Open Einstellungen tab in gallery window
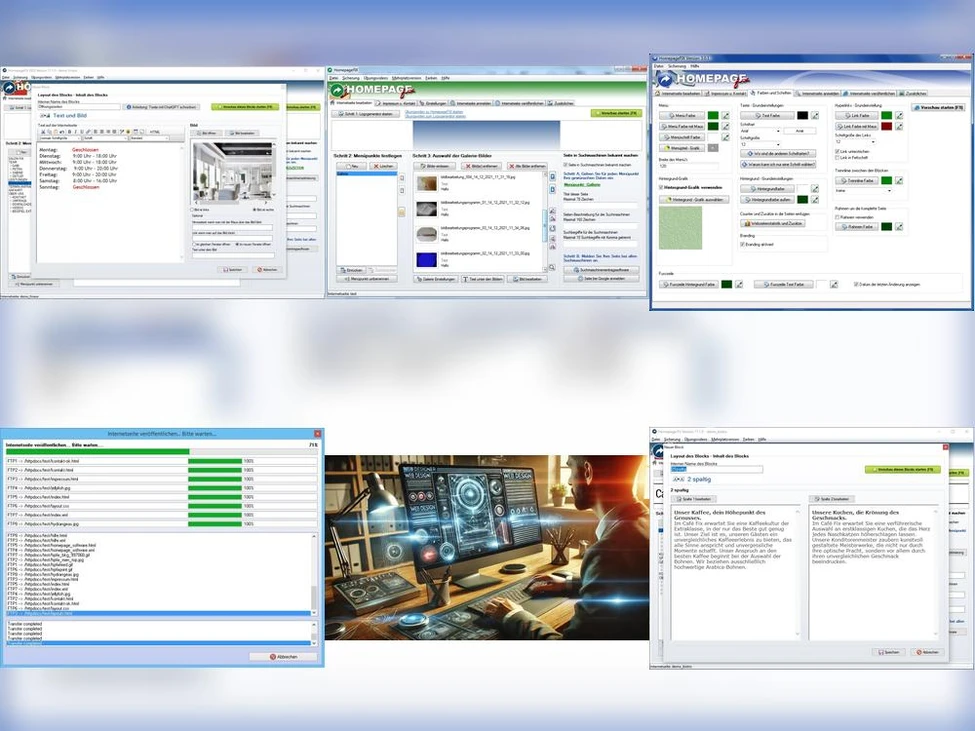975x731 pixels. (x=433, y=103)
